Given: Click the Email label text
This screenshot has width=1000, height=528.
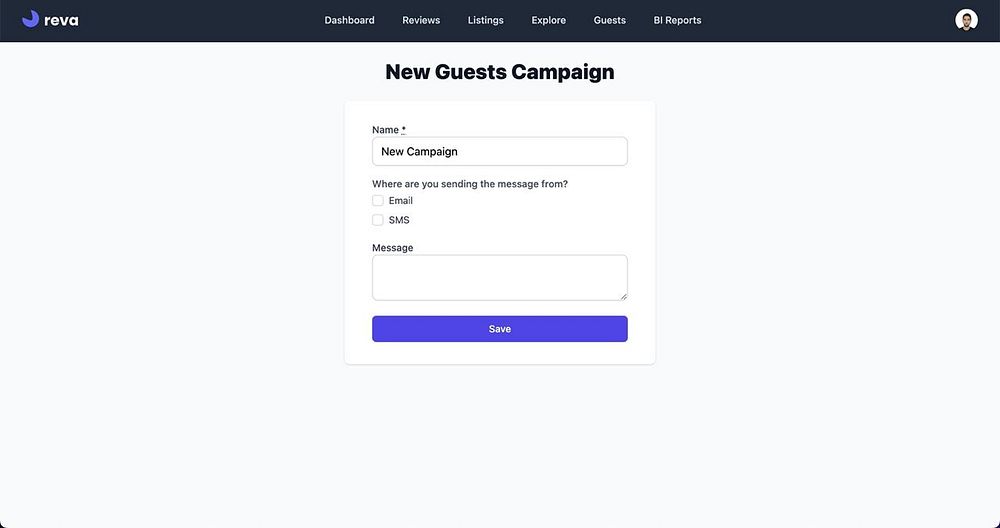Looking at the screenshot, I should click(x=400, y=201).
